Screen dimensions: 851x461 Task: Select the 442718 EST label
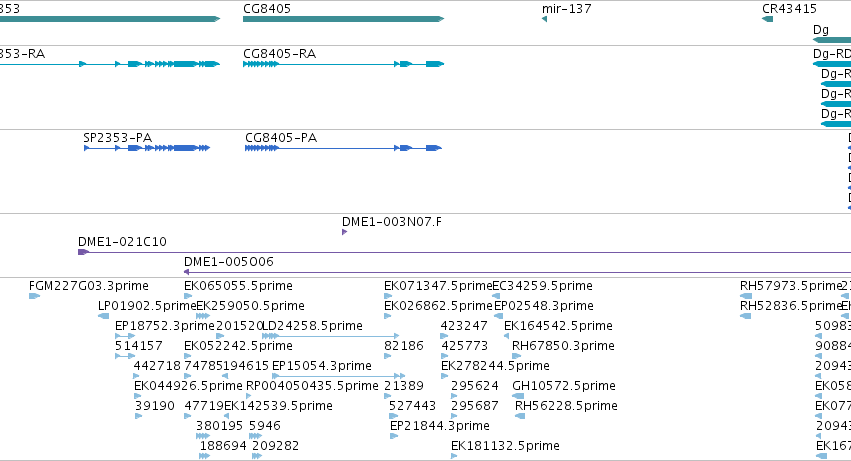click(157, 366)
